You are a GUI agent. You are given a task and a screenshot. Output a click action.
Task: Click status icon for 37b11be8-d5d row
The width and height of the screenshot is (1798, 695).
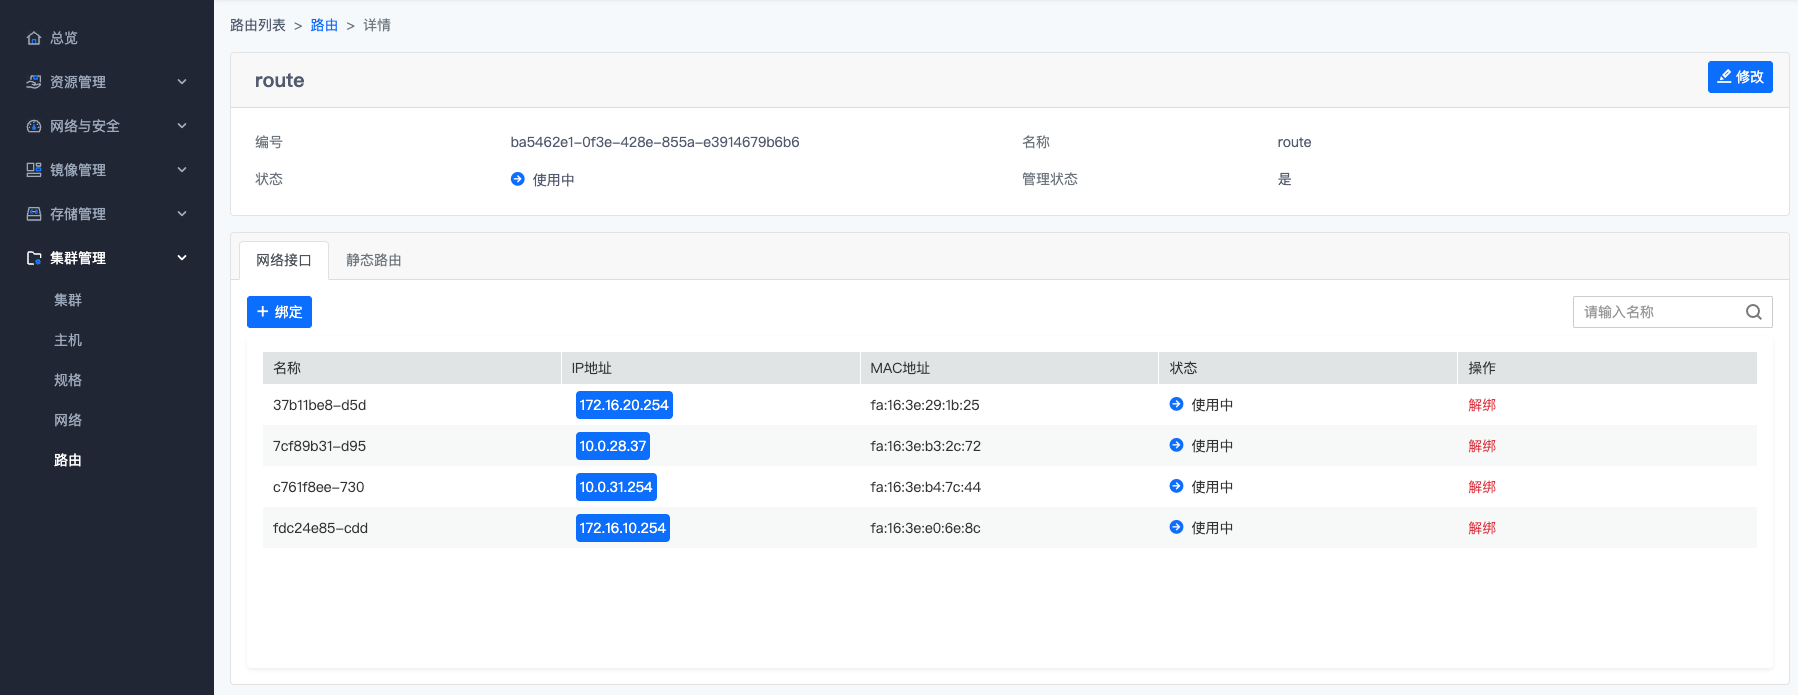(1176, 404)
